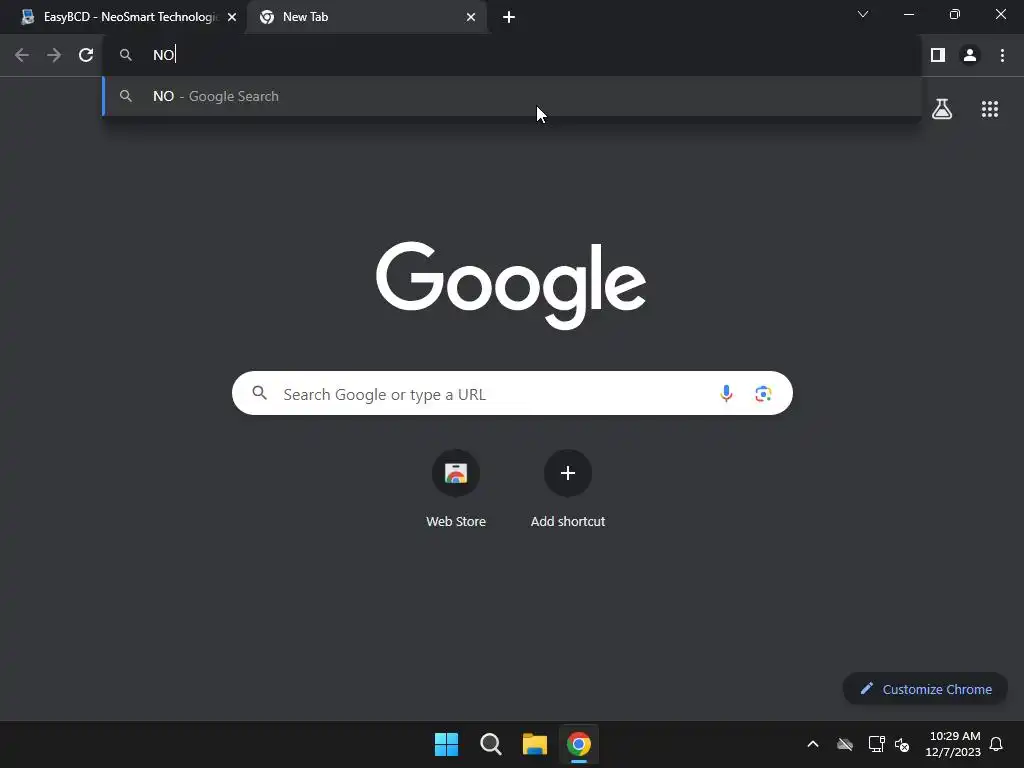Click the Google logo

(511, 285)
